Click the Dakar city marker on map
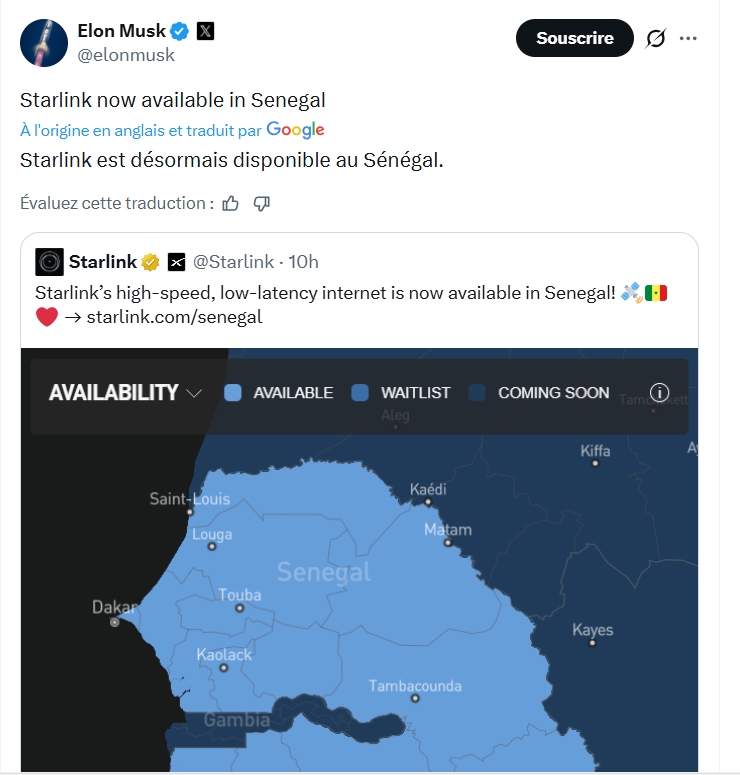Screen dimensions: 740x775 click(114, 622)
